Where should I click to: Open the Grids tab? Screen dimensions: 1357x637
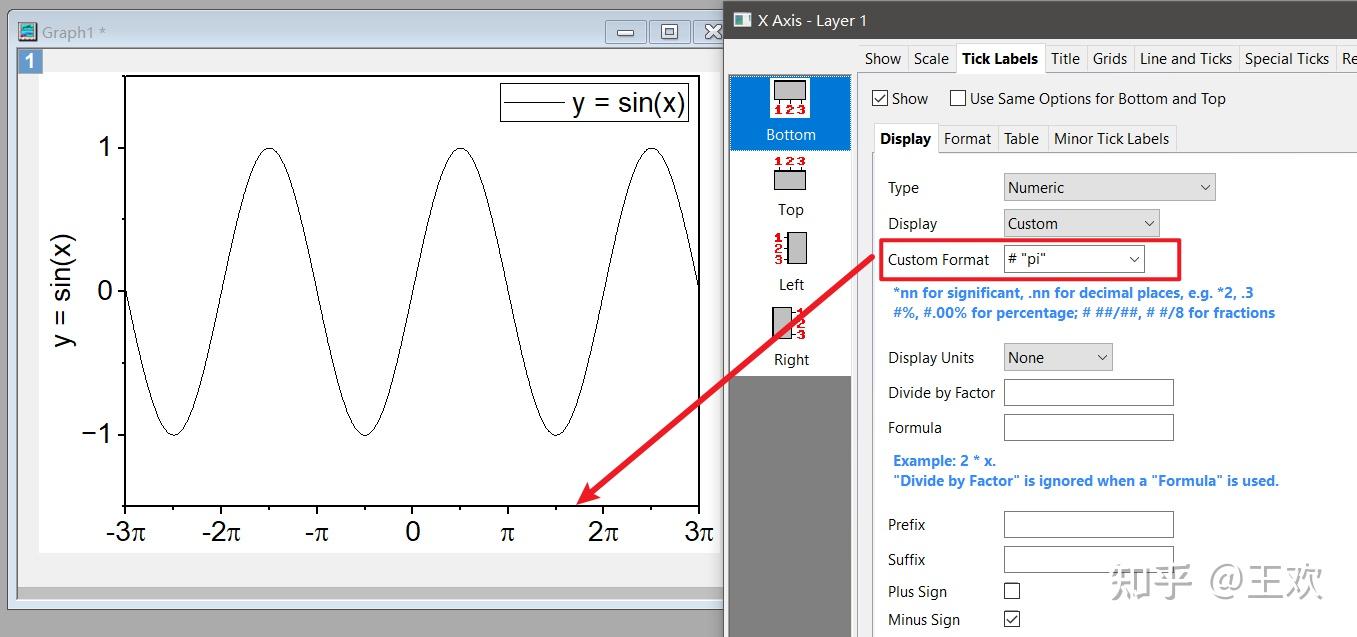pos(1110,58)
